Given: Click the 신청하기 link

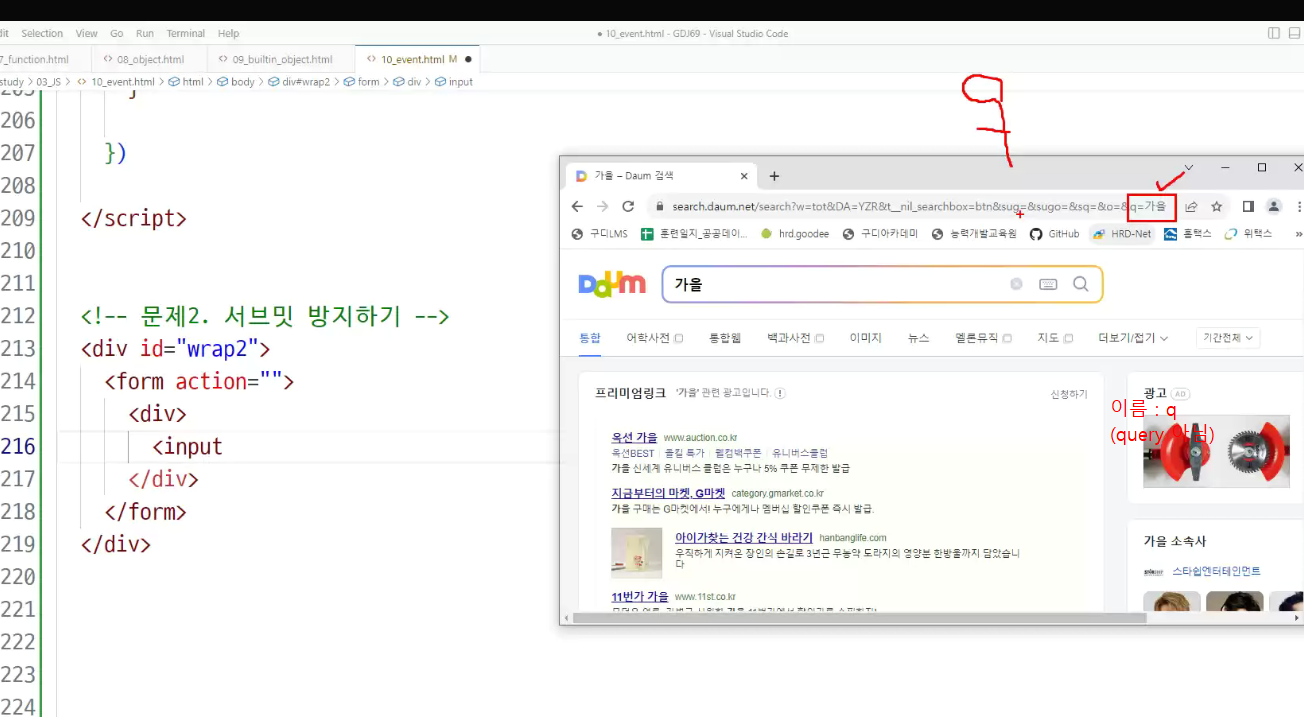Looking at the screenshot, I should 1069,394.
